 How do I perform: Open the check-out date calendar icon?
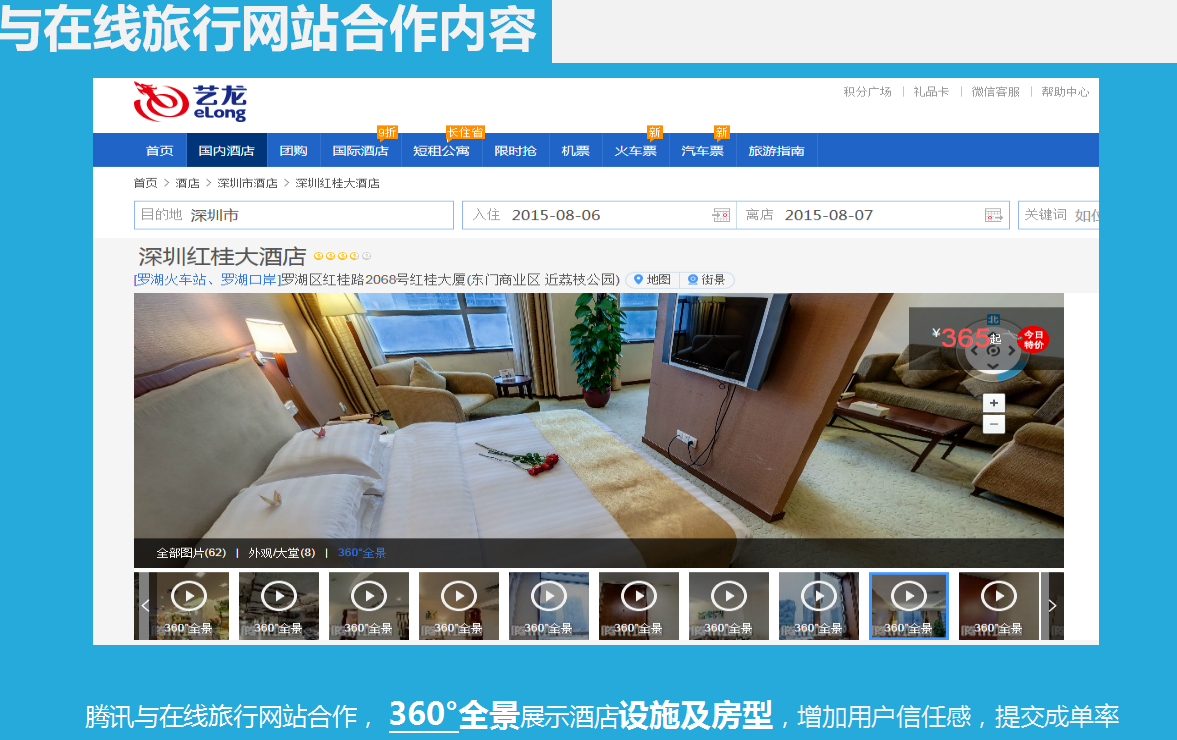pyautogui.click(x=993, y=215)
